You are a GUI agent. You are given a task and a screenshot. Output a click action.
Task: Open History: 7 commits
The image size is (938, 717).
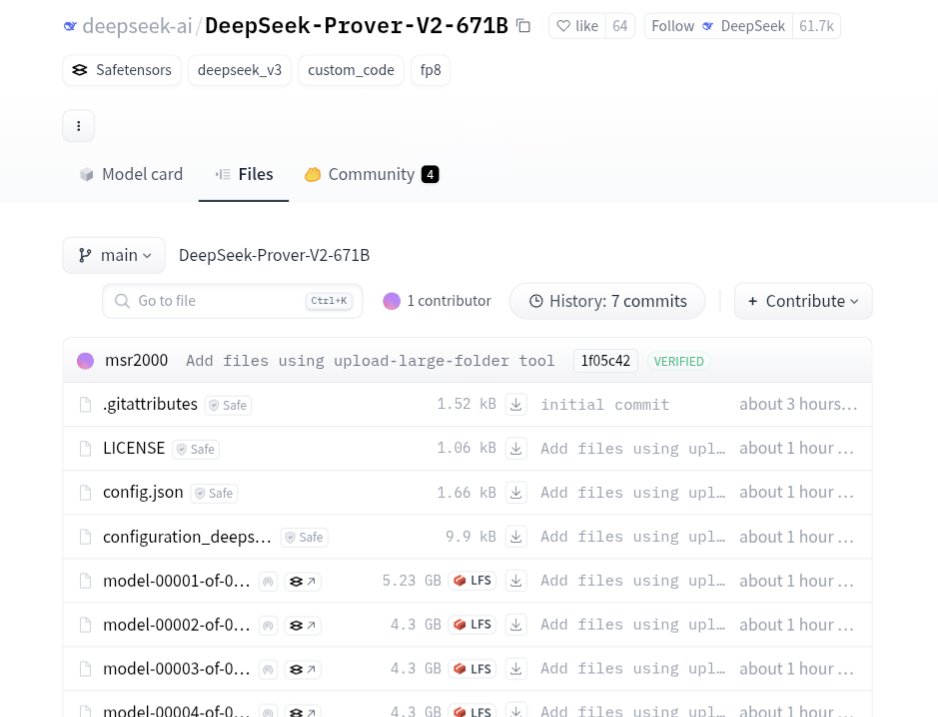point(607,301)
